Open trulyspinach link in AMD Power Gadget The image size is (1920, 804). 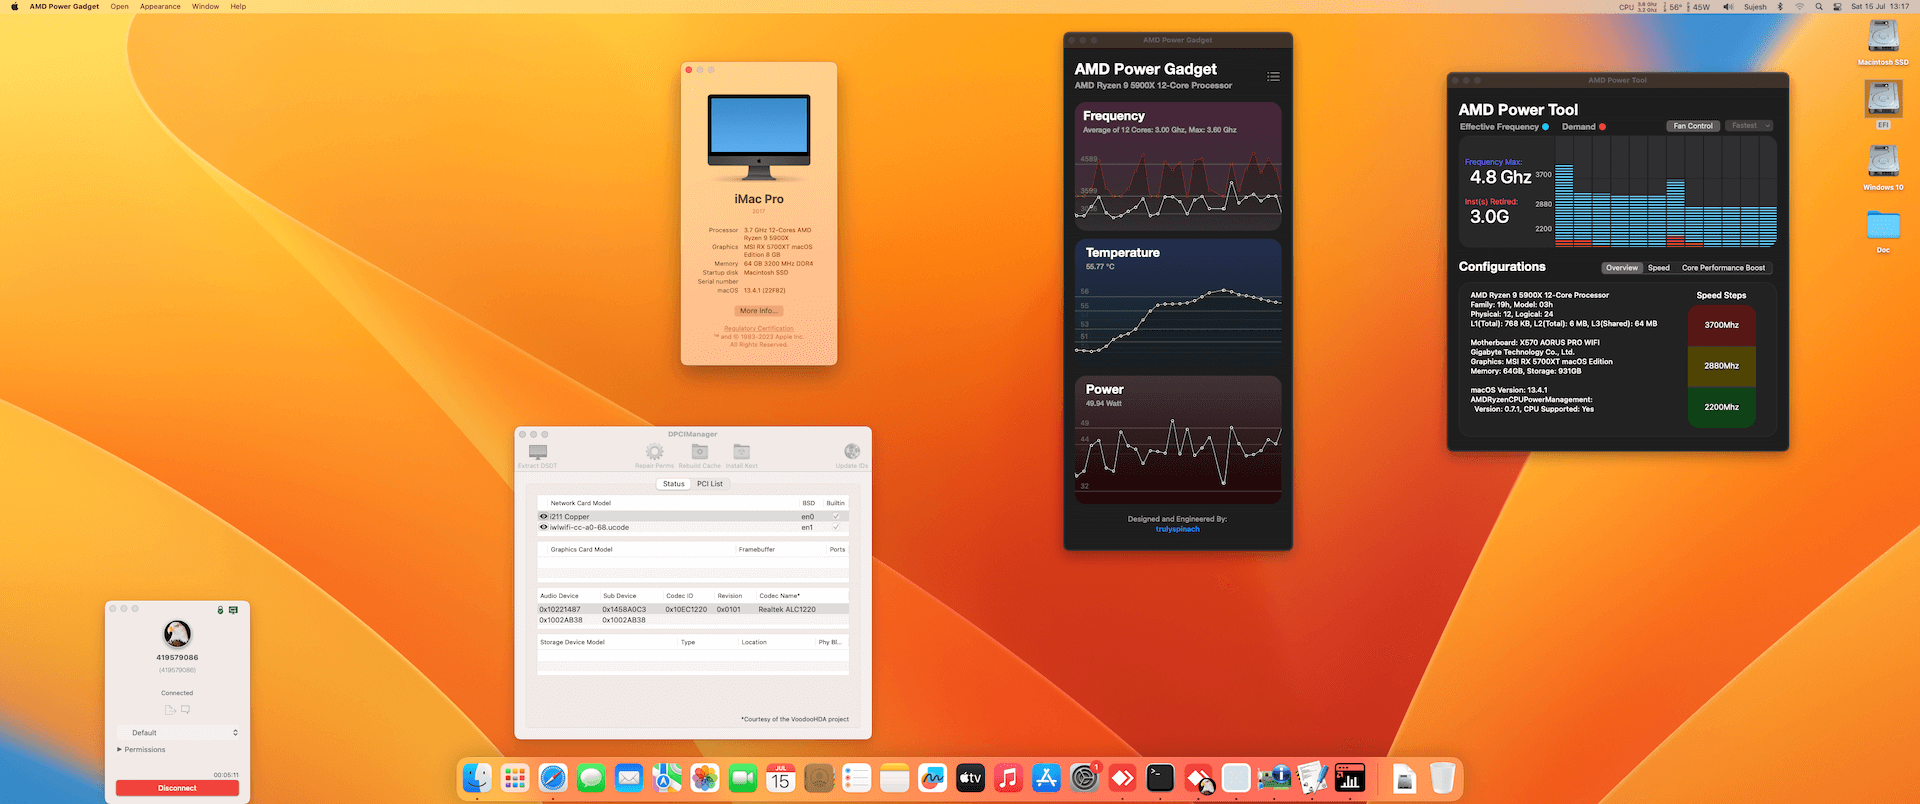coord(1177,529)
